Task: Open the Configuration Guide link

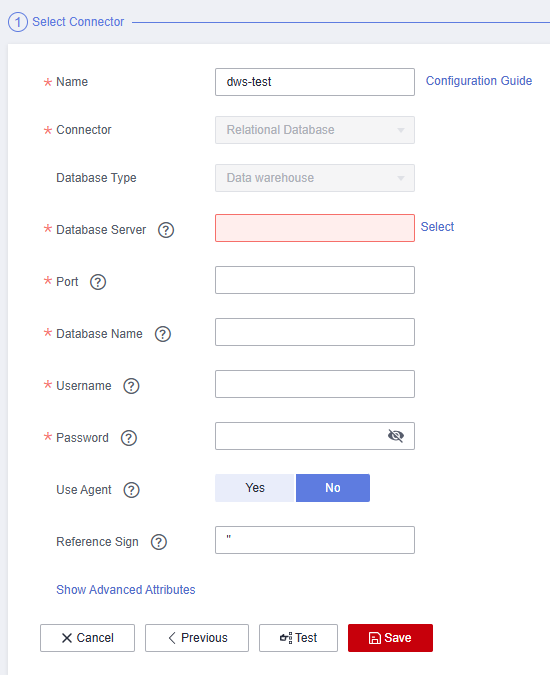Action: (x=479, y=81)
